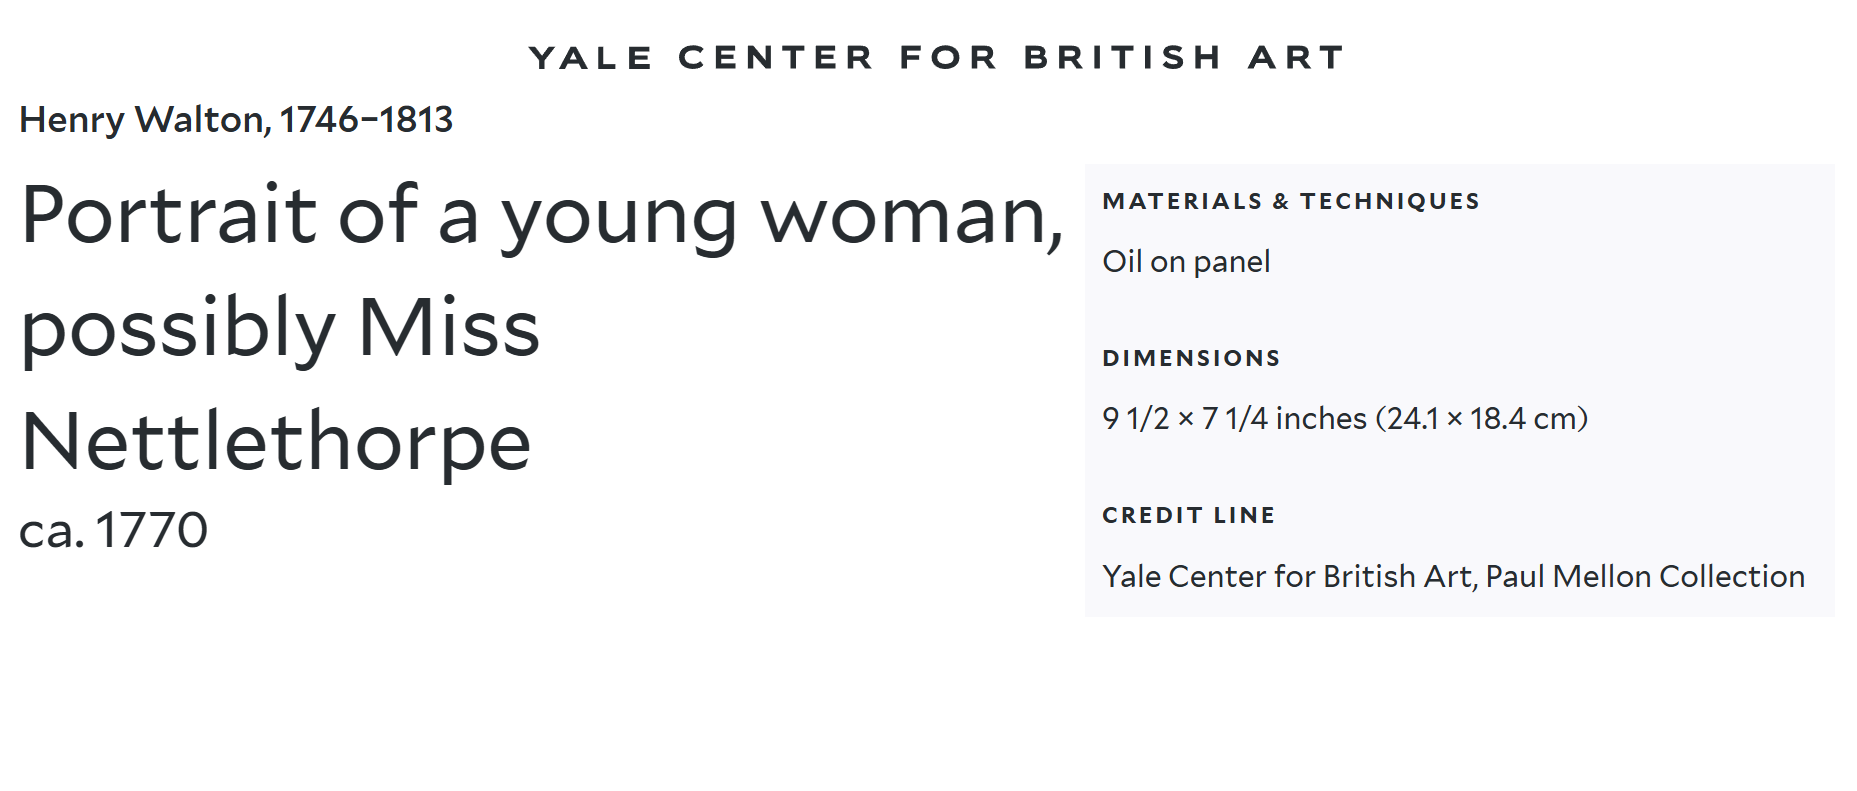Click the artist's life dates 1746–1813
1857x791 pixels.
tap(366, 120)
